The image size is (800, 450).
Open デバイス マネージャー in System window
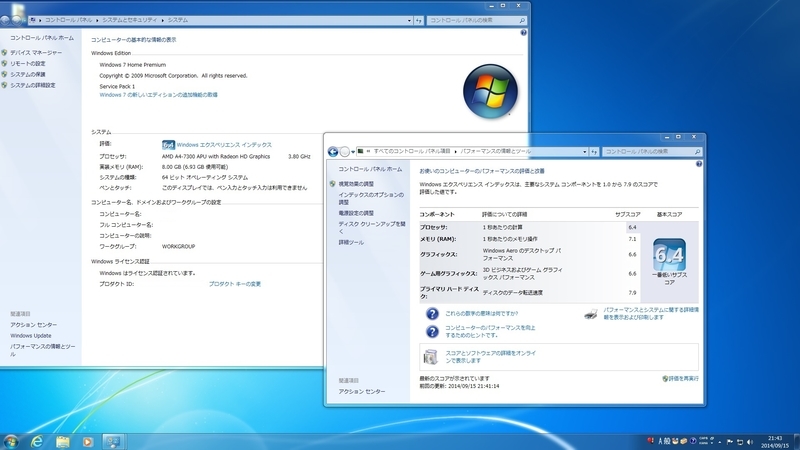coord(36,53)
